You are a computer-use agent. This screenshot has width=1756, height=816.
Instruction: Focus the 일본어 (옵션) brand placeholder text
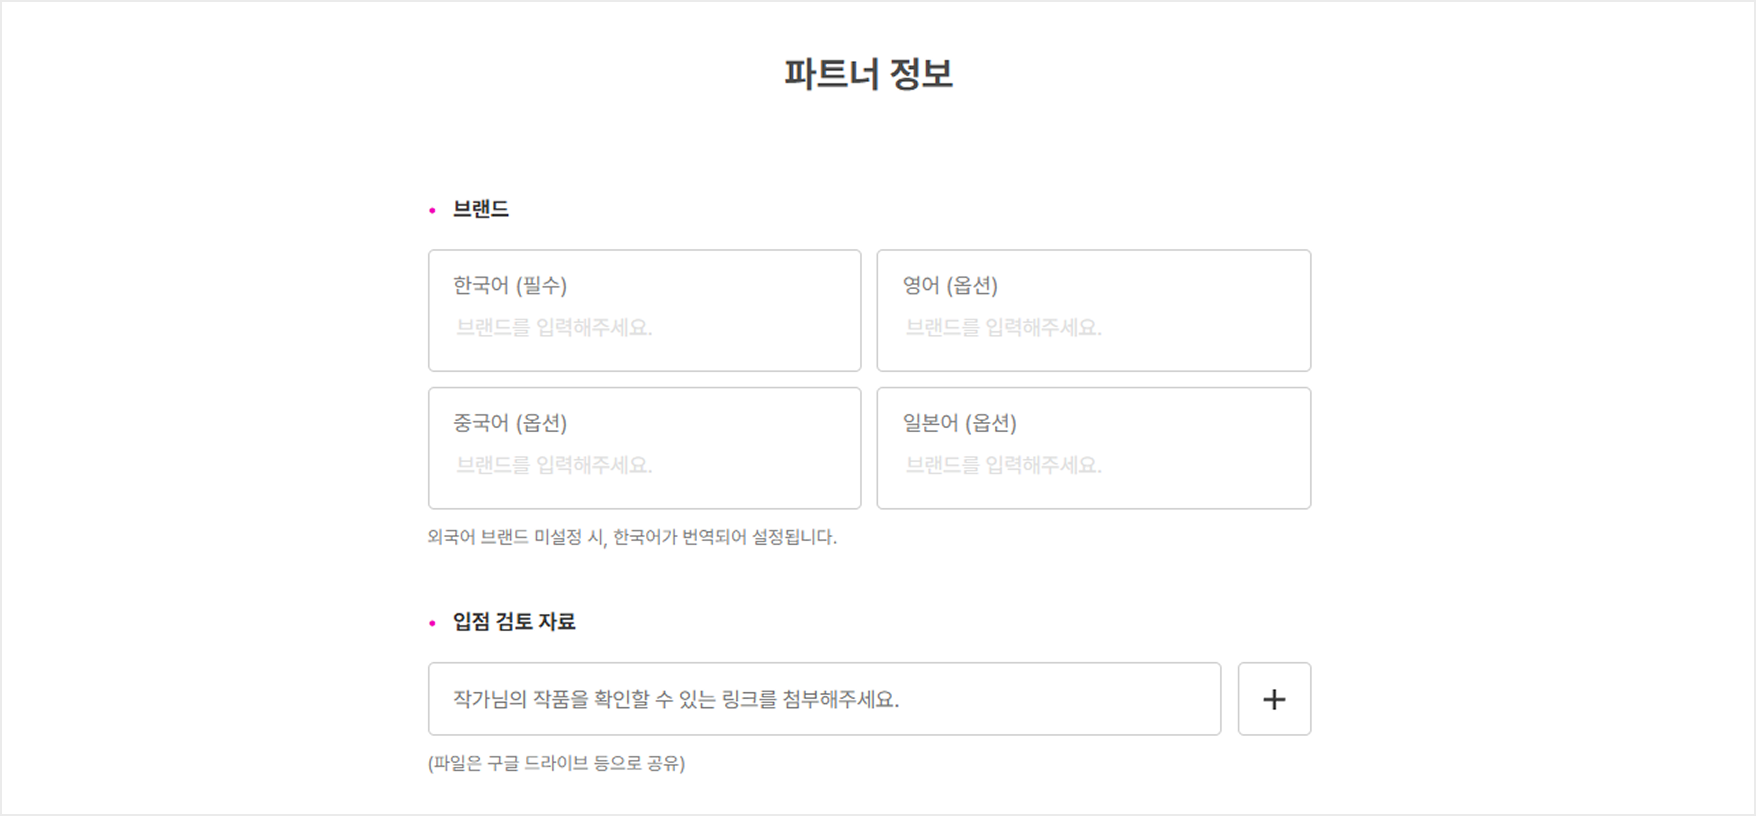click(x=1003, y=465)
